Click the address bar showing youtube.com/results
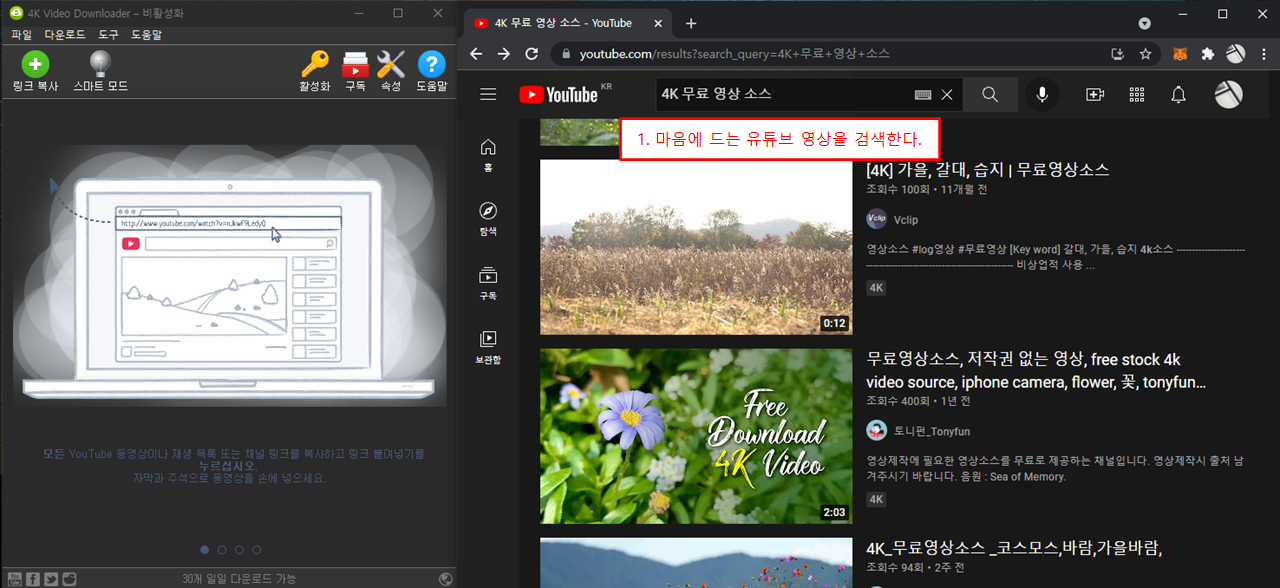The image size is (1280, 588). pos(830,54)
